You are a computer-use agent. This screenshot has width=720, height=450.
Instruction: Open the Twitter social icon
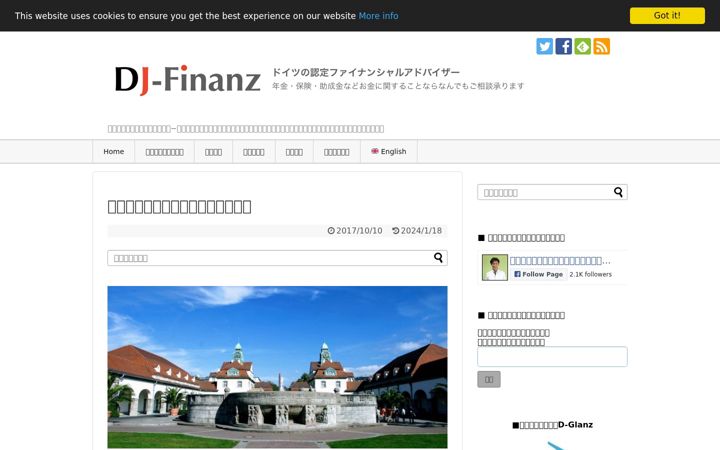545,46
